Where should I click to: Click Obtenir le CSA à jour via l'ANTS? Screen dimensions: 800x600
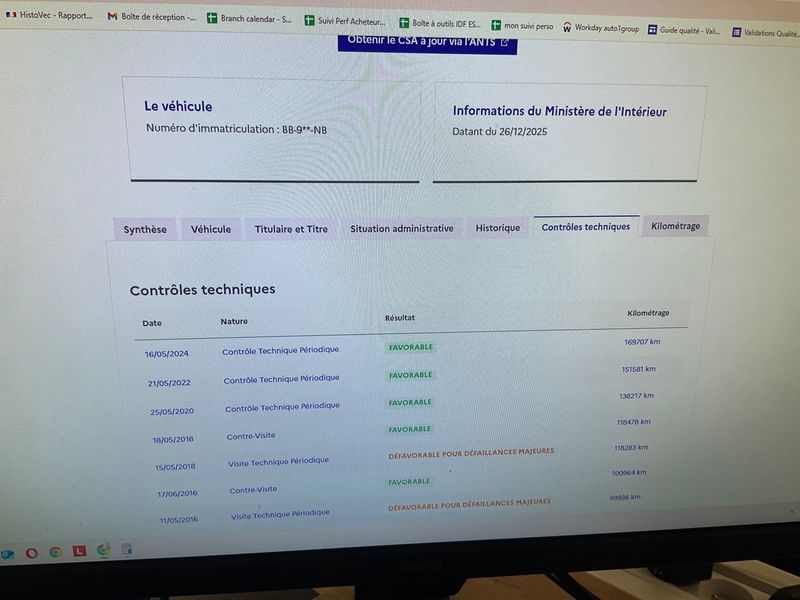coord(428,42)
